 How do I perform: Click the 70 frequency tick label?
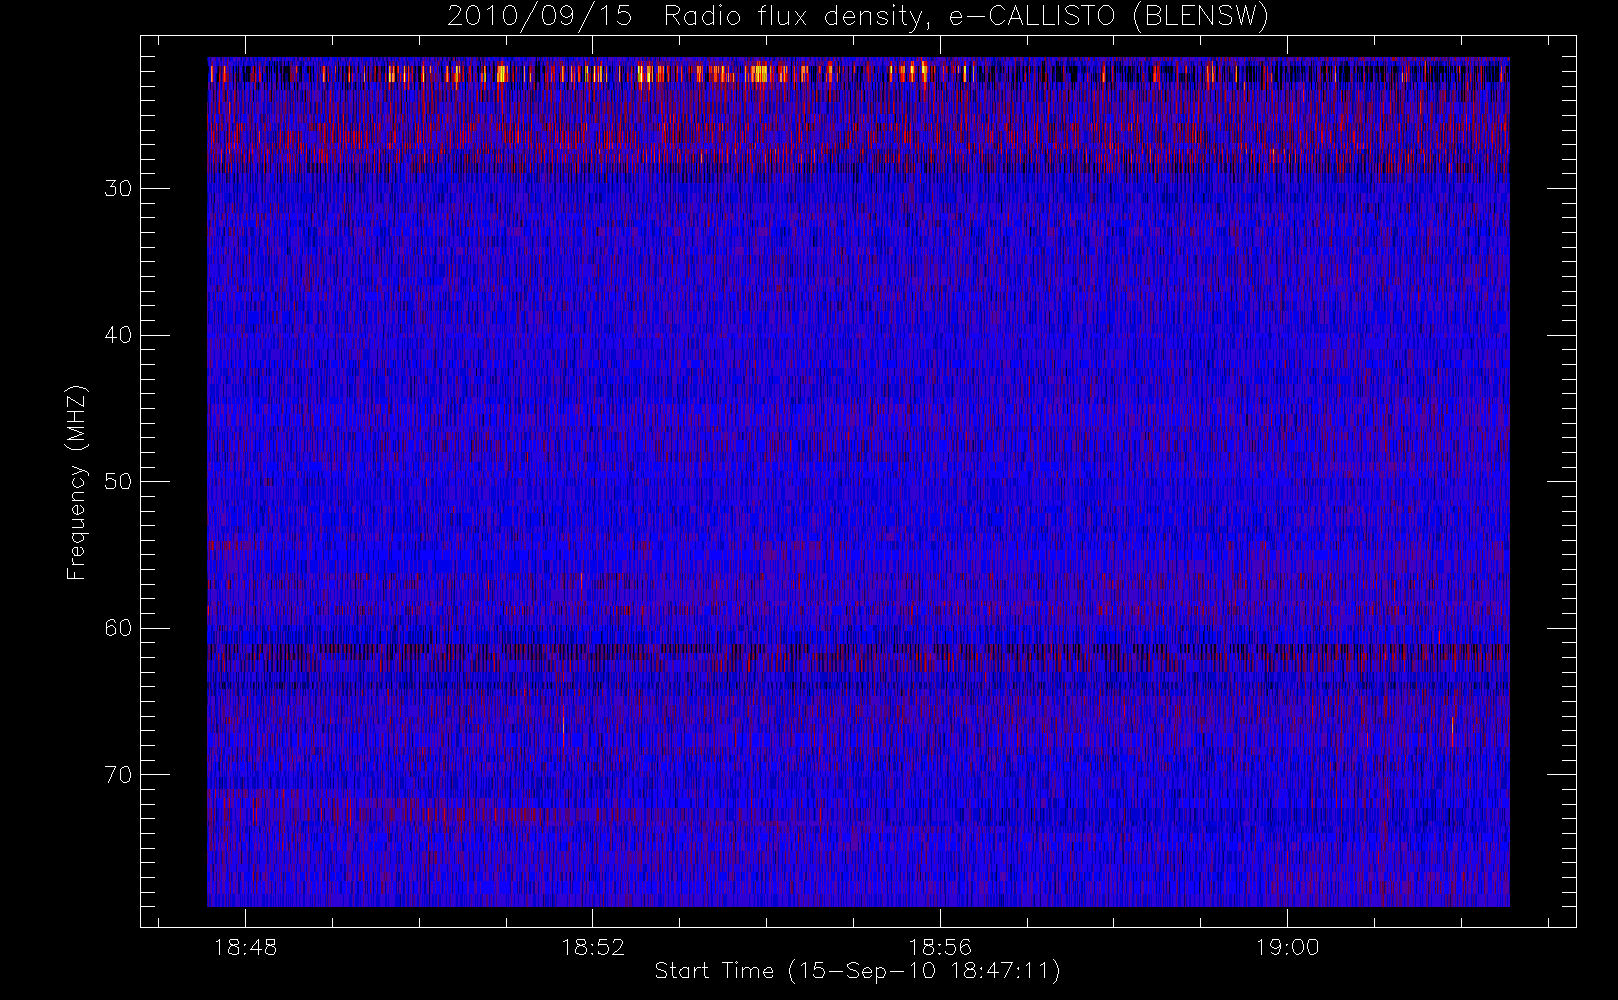118,774
